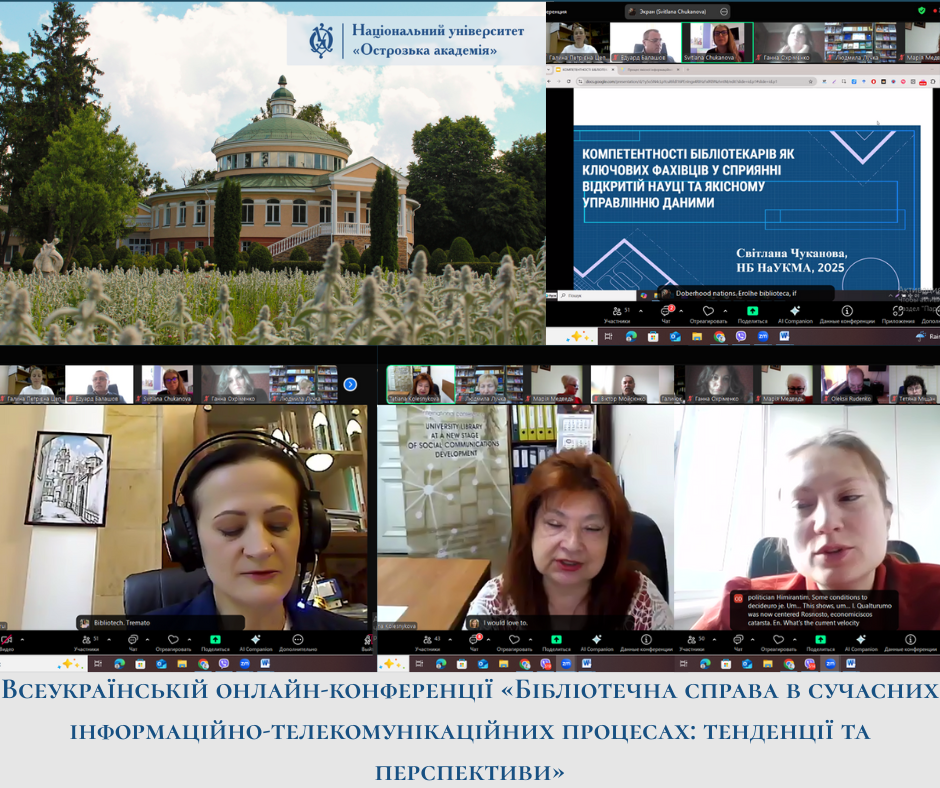The image size is (940, 788).
Task: Open Участники showing 43 participants
Action: [x=428, y=642]
